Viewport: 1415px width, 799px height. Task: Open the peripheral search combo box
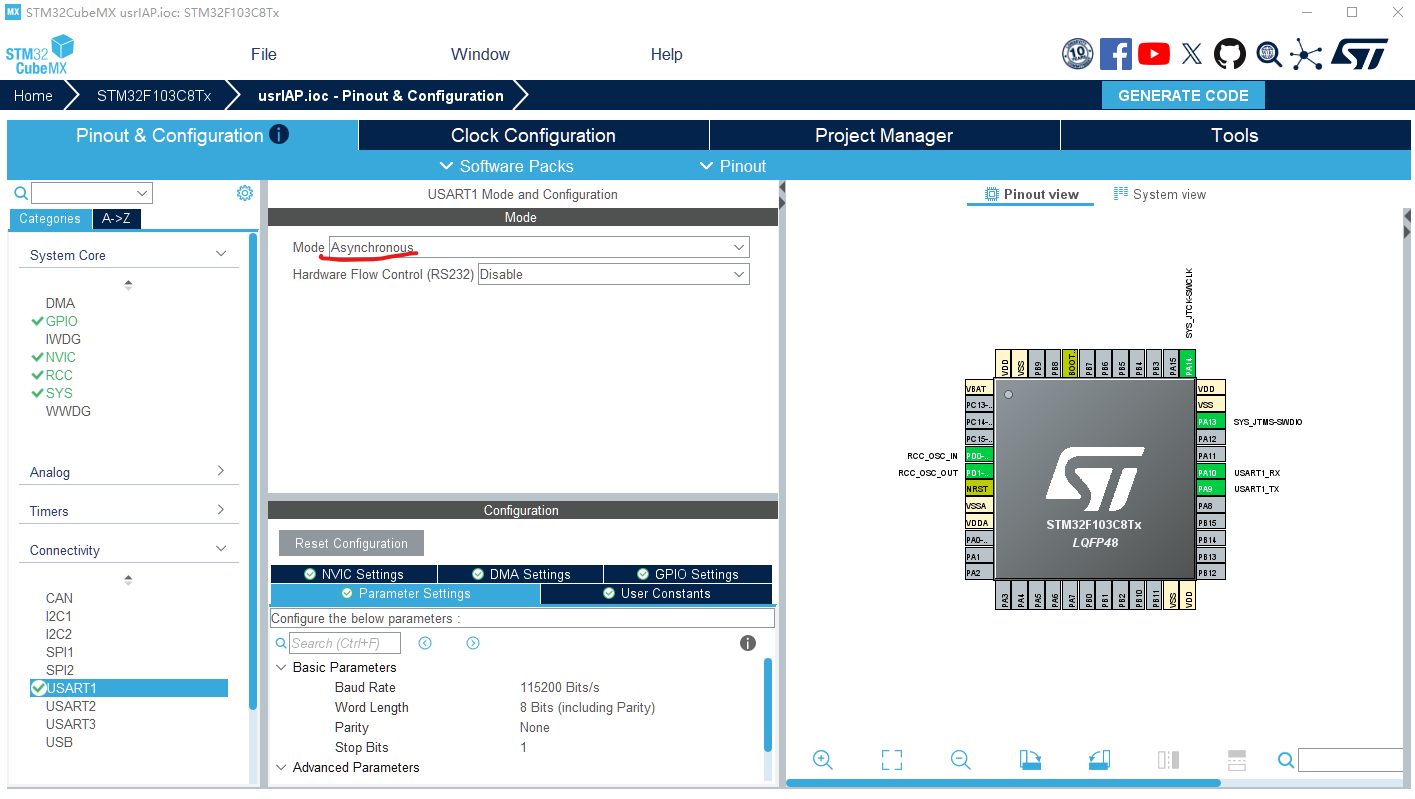tap(92, 193)
